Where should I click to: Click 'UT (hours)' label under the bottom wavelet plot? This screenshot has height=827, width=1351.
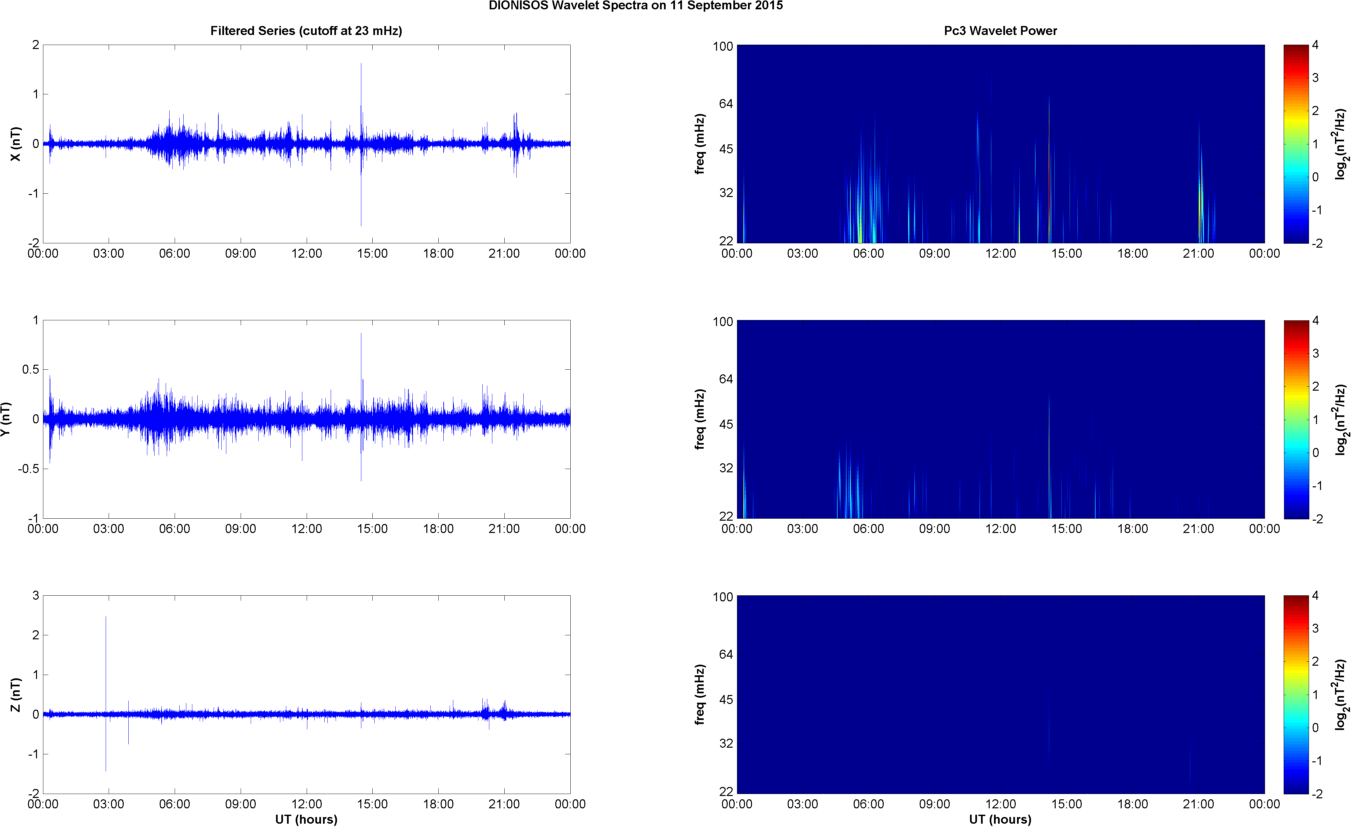1000,819
